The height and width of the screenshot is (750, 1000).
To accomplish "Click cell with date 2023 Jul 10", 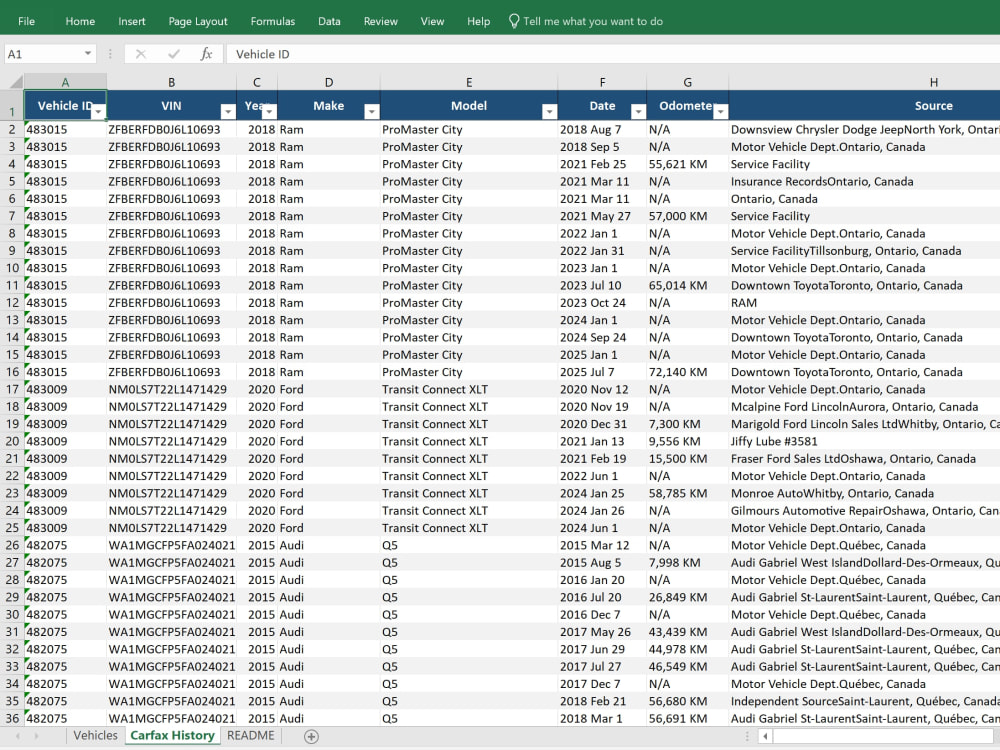I will [602, 285].
